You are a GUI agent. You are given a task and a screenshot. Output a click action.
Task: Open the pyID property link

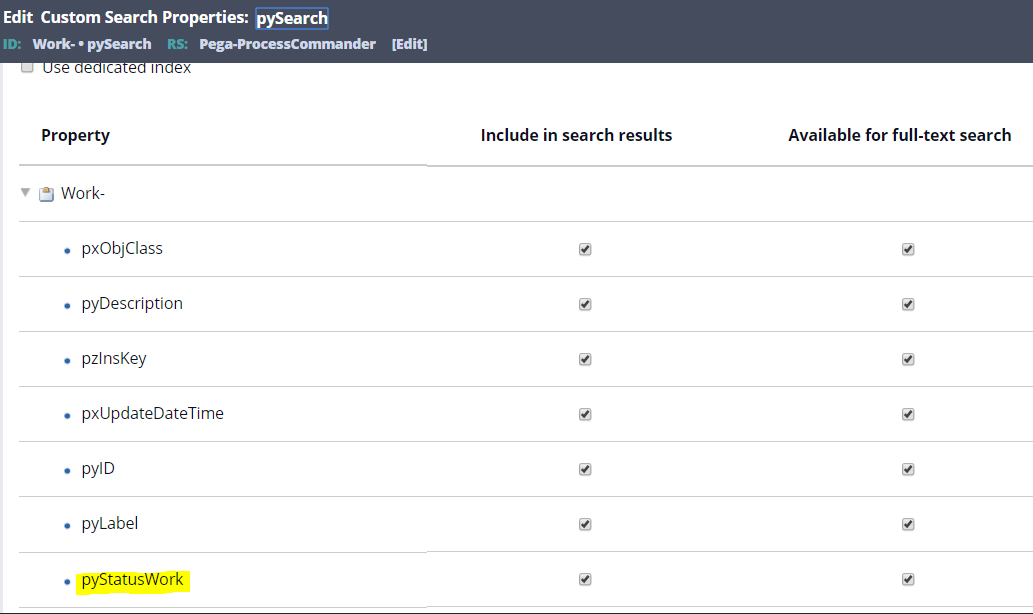tap(97, 468)
